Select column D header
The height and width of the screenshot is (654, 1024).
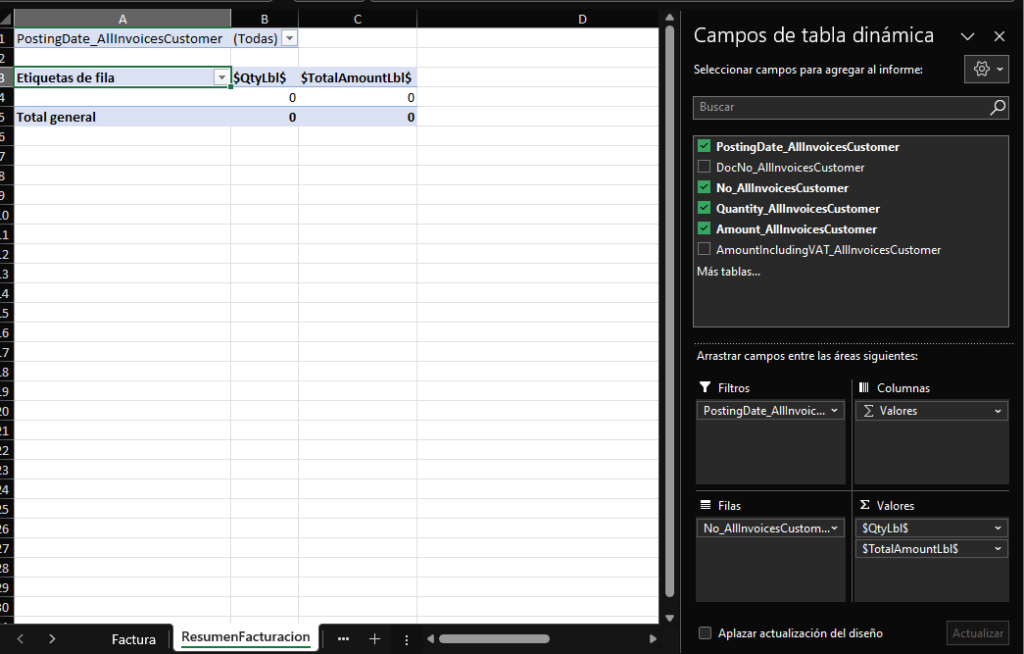(582, 19)
